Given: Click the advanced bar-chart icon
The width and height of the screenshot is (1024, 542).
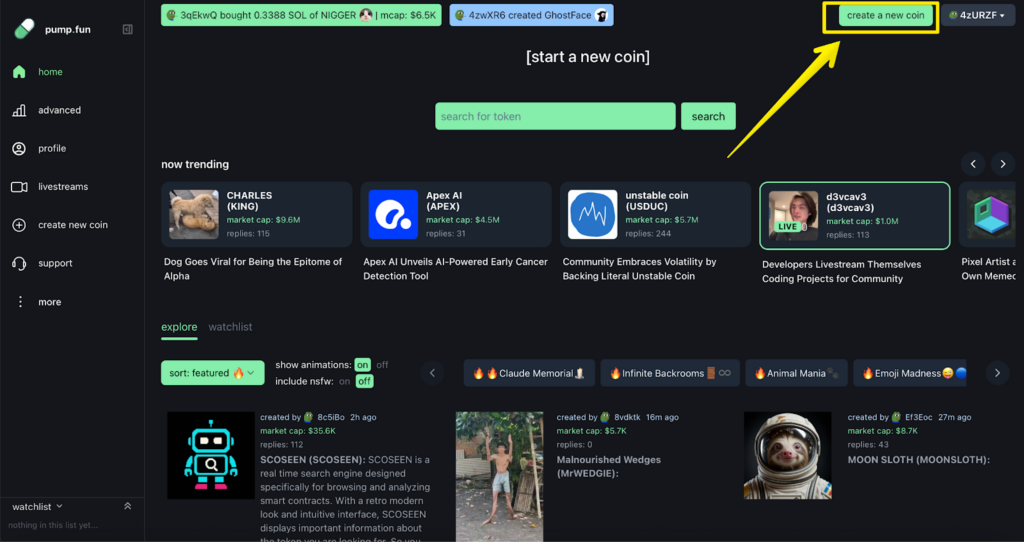Looking at the screenshot, I should tap(19, 110).
